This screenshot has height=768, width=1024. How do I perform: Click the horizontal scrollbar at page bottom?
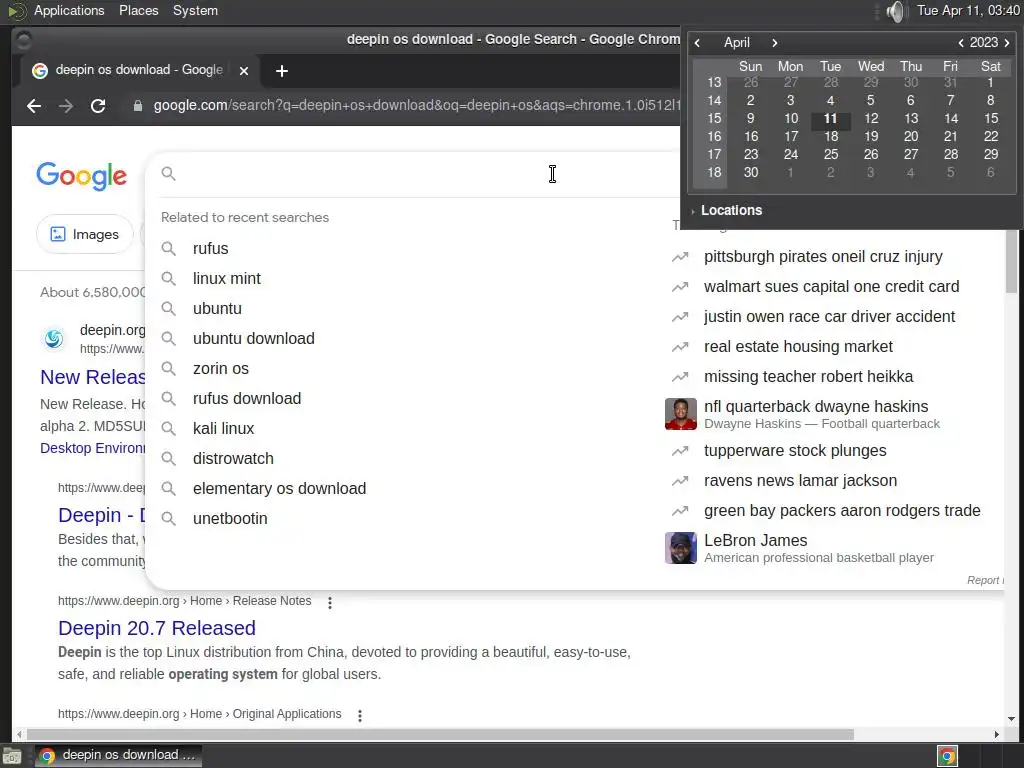(x=440, y=735)
